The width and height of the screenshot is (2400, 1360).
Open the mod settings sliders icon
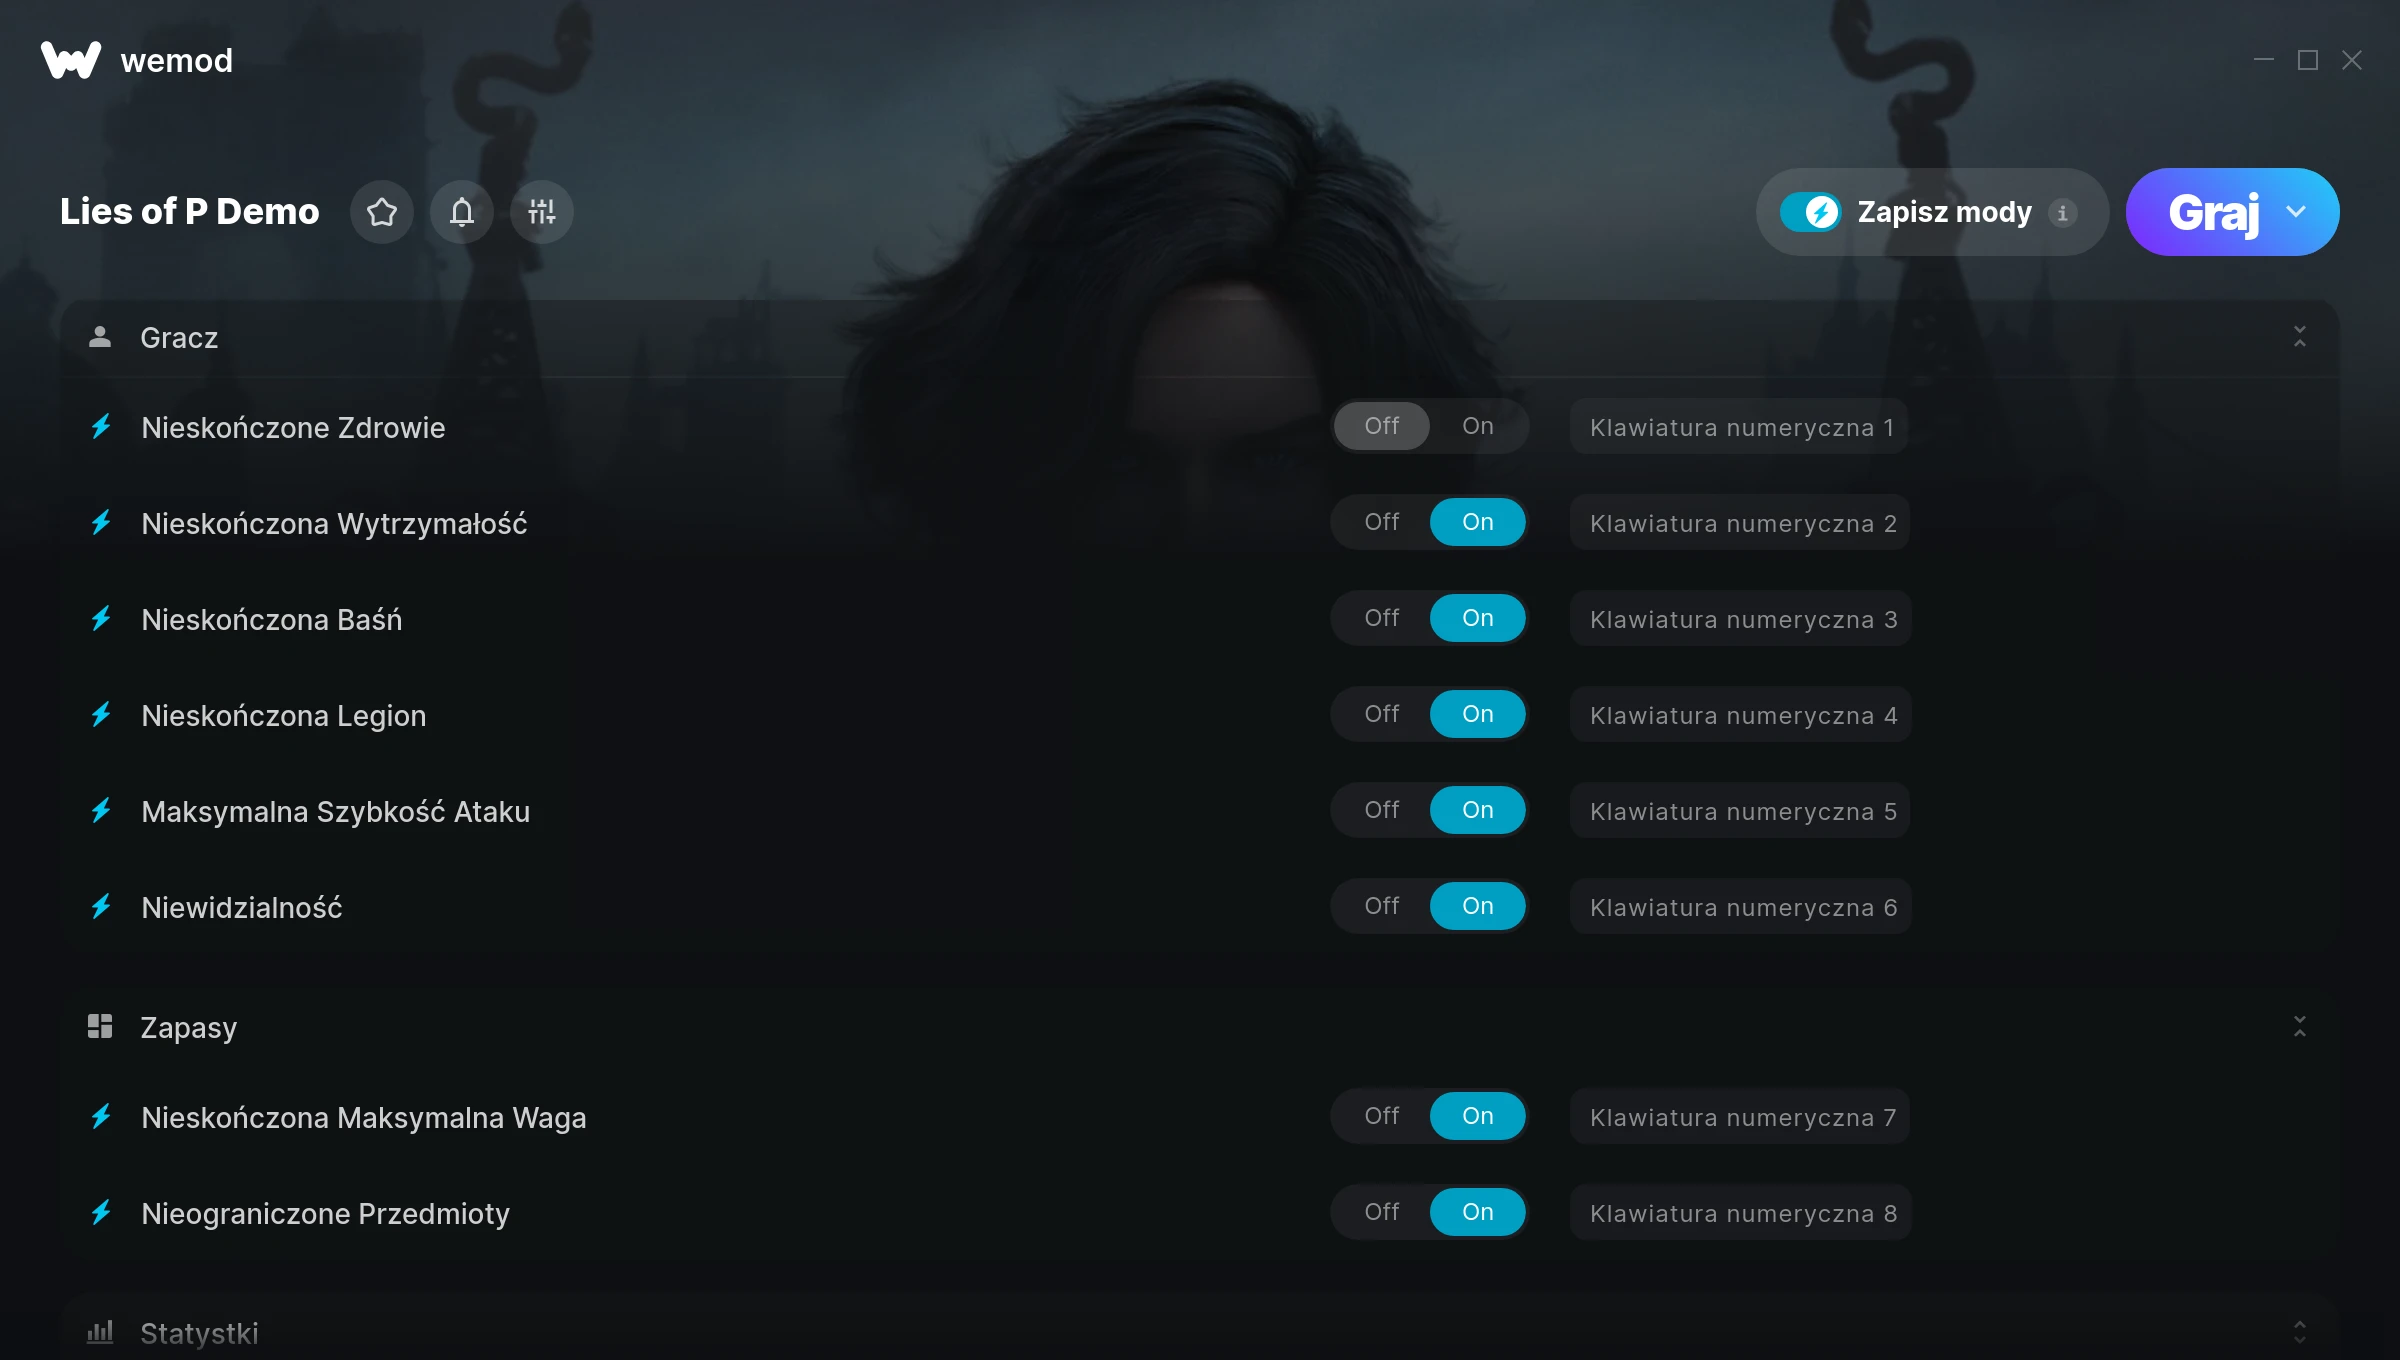click(542, 212)
